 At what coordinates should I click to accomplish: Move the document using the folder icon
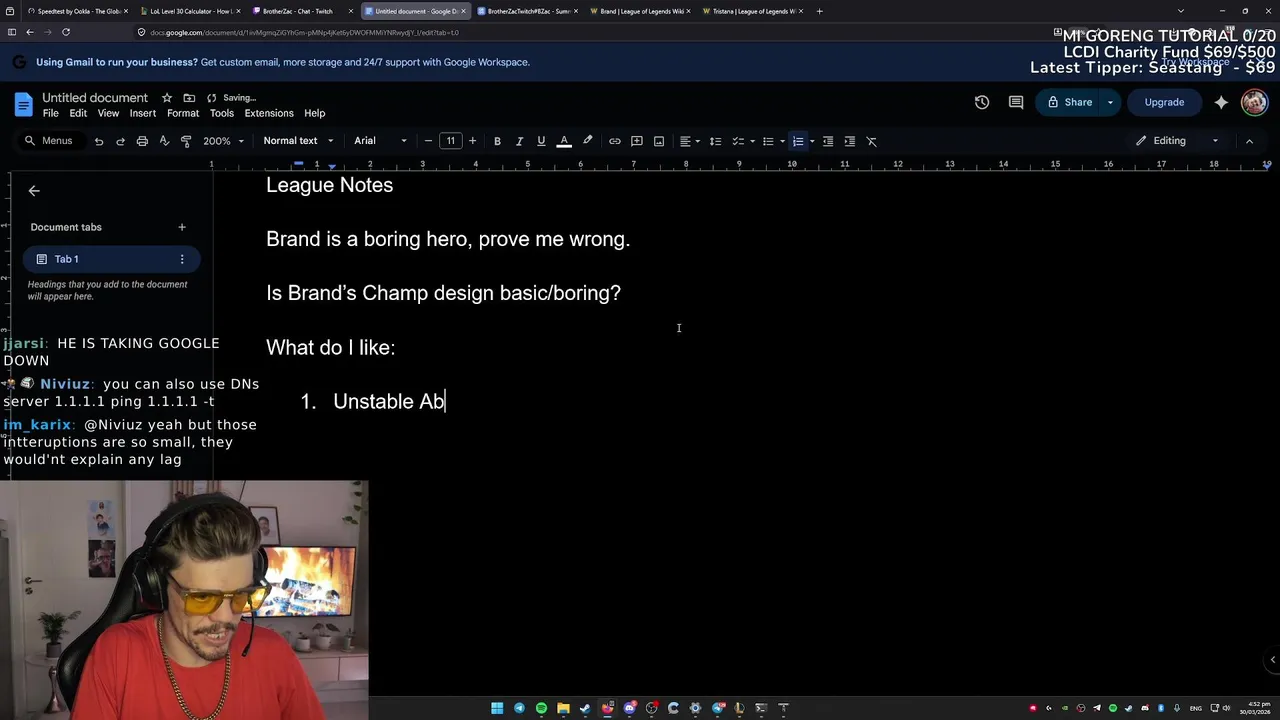[189, 98]
